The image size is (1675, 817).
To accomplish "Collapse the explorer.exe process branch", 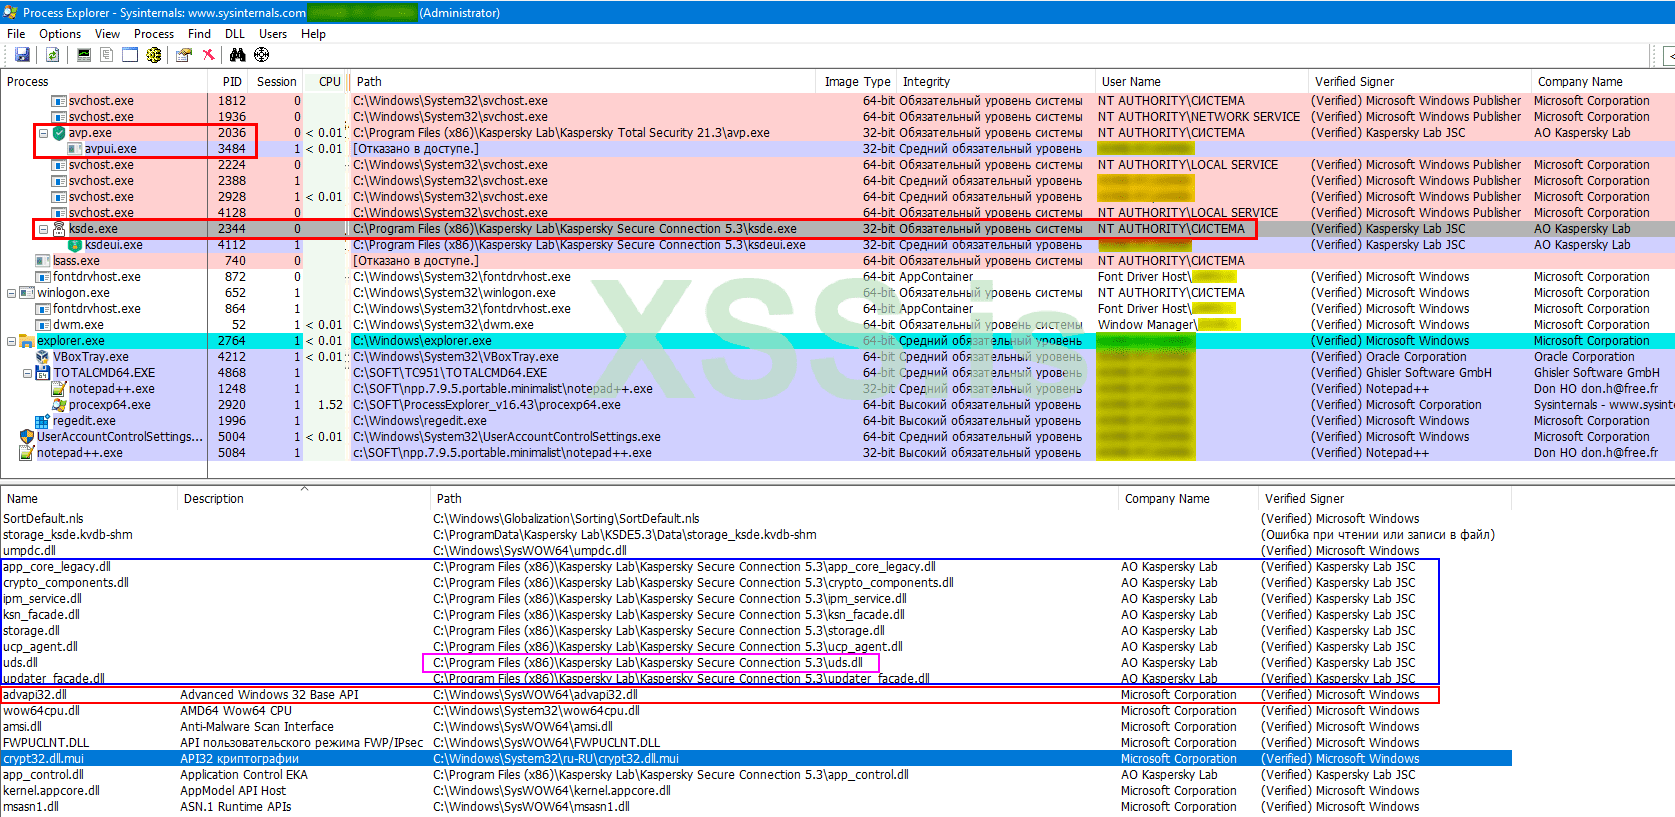I will pos(11,341).
